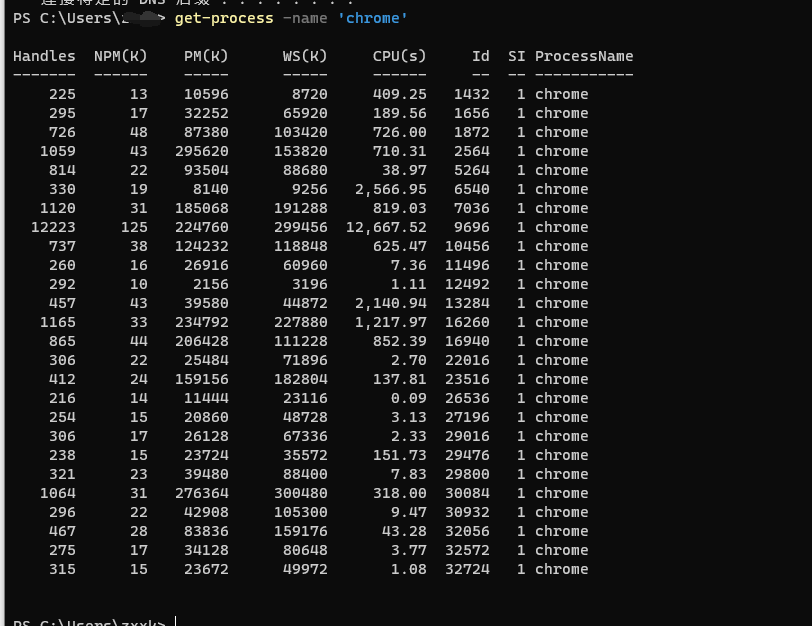The height and width of the screenshot is (626, 812).
Task: Click the CPU(s) column header
Action: tap(399, 56)
